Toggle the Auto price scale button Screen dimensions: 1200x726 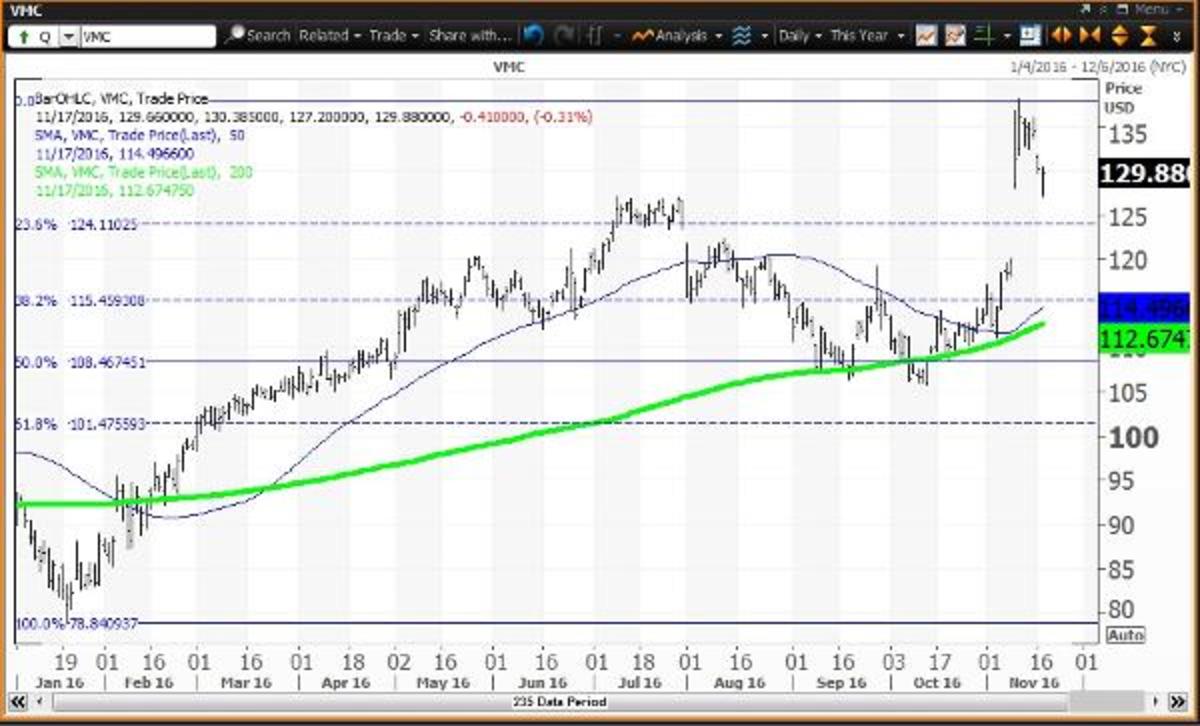click(x=1126, y=635)
